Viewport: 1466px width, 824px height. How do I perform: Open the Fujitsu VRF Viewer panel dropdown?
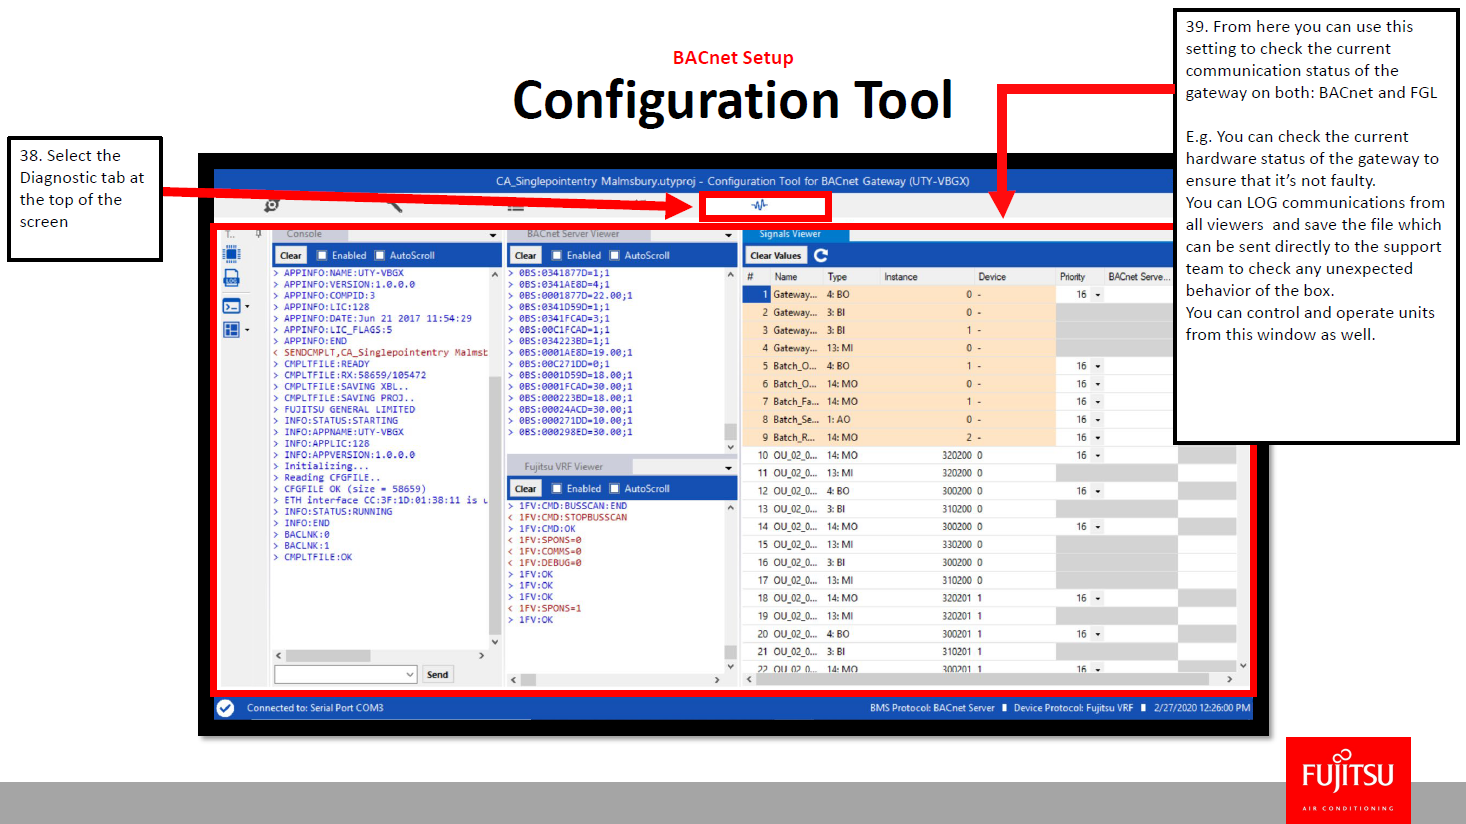click(728, 468)
